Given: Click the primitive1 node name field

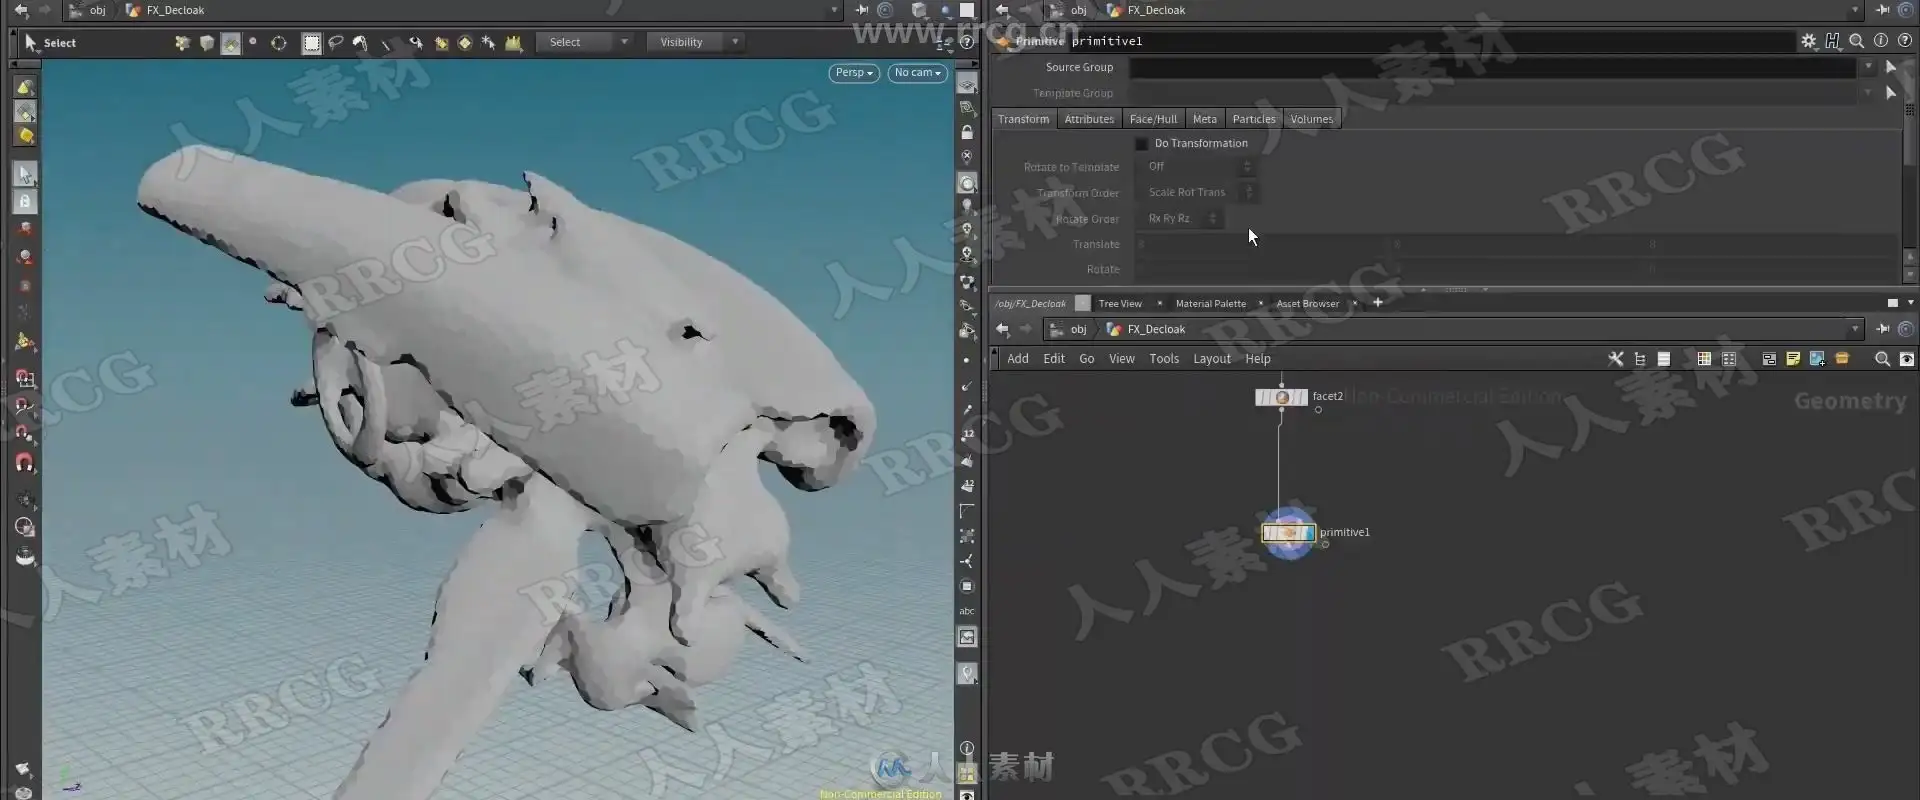Looking at the screenshot, I should coord(1430,41).
